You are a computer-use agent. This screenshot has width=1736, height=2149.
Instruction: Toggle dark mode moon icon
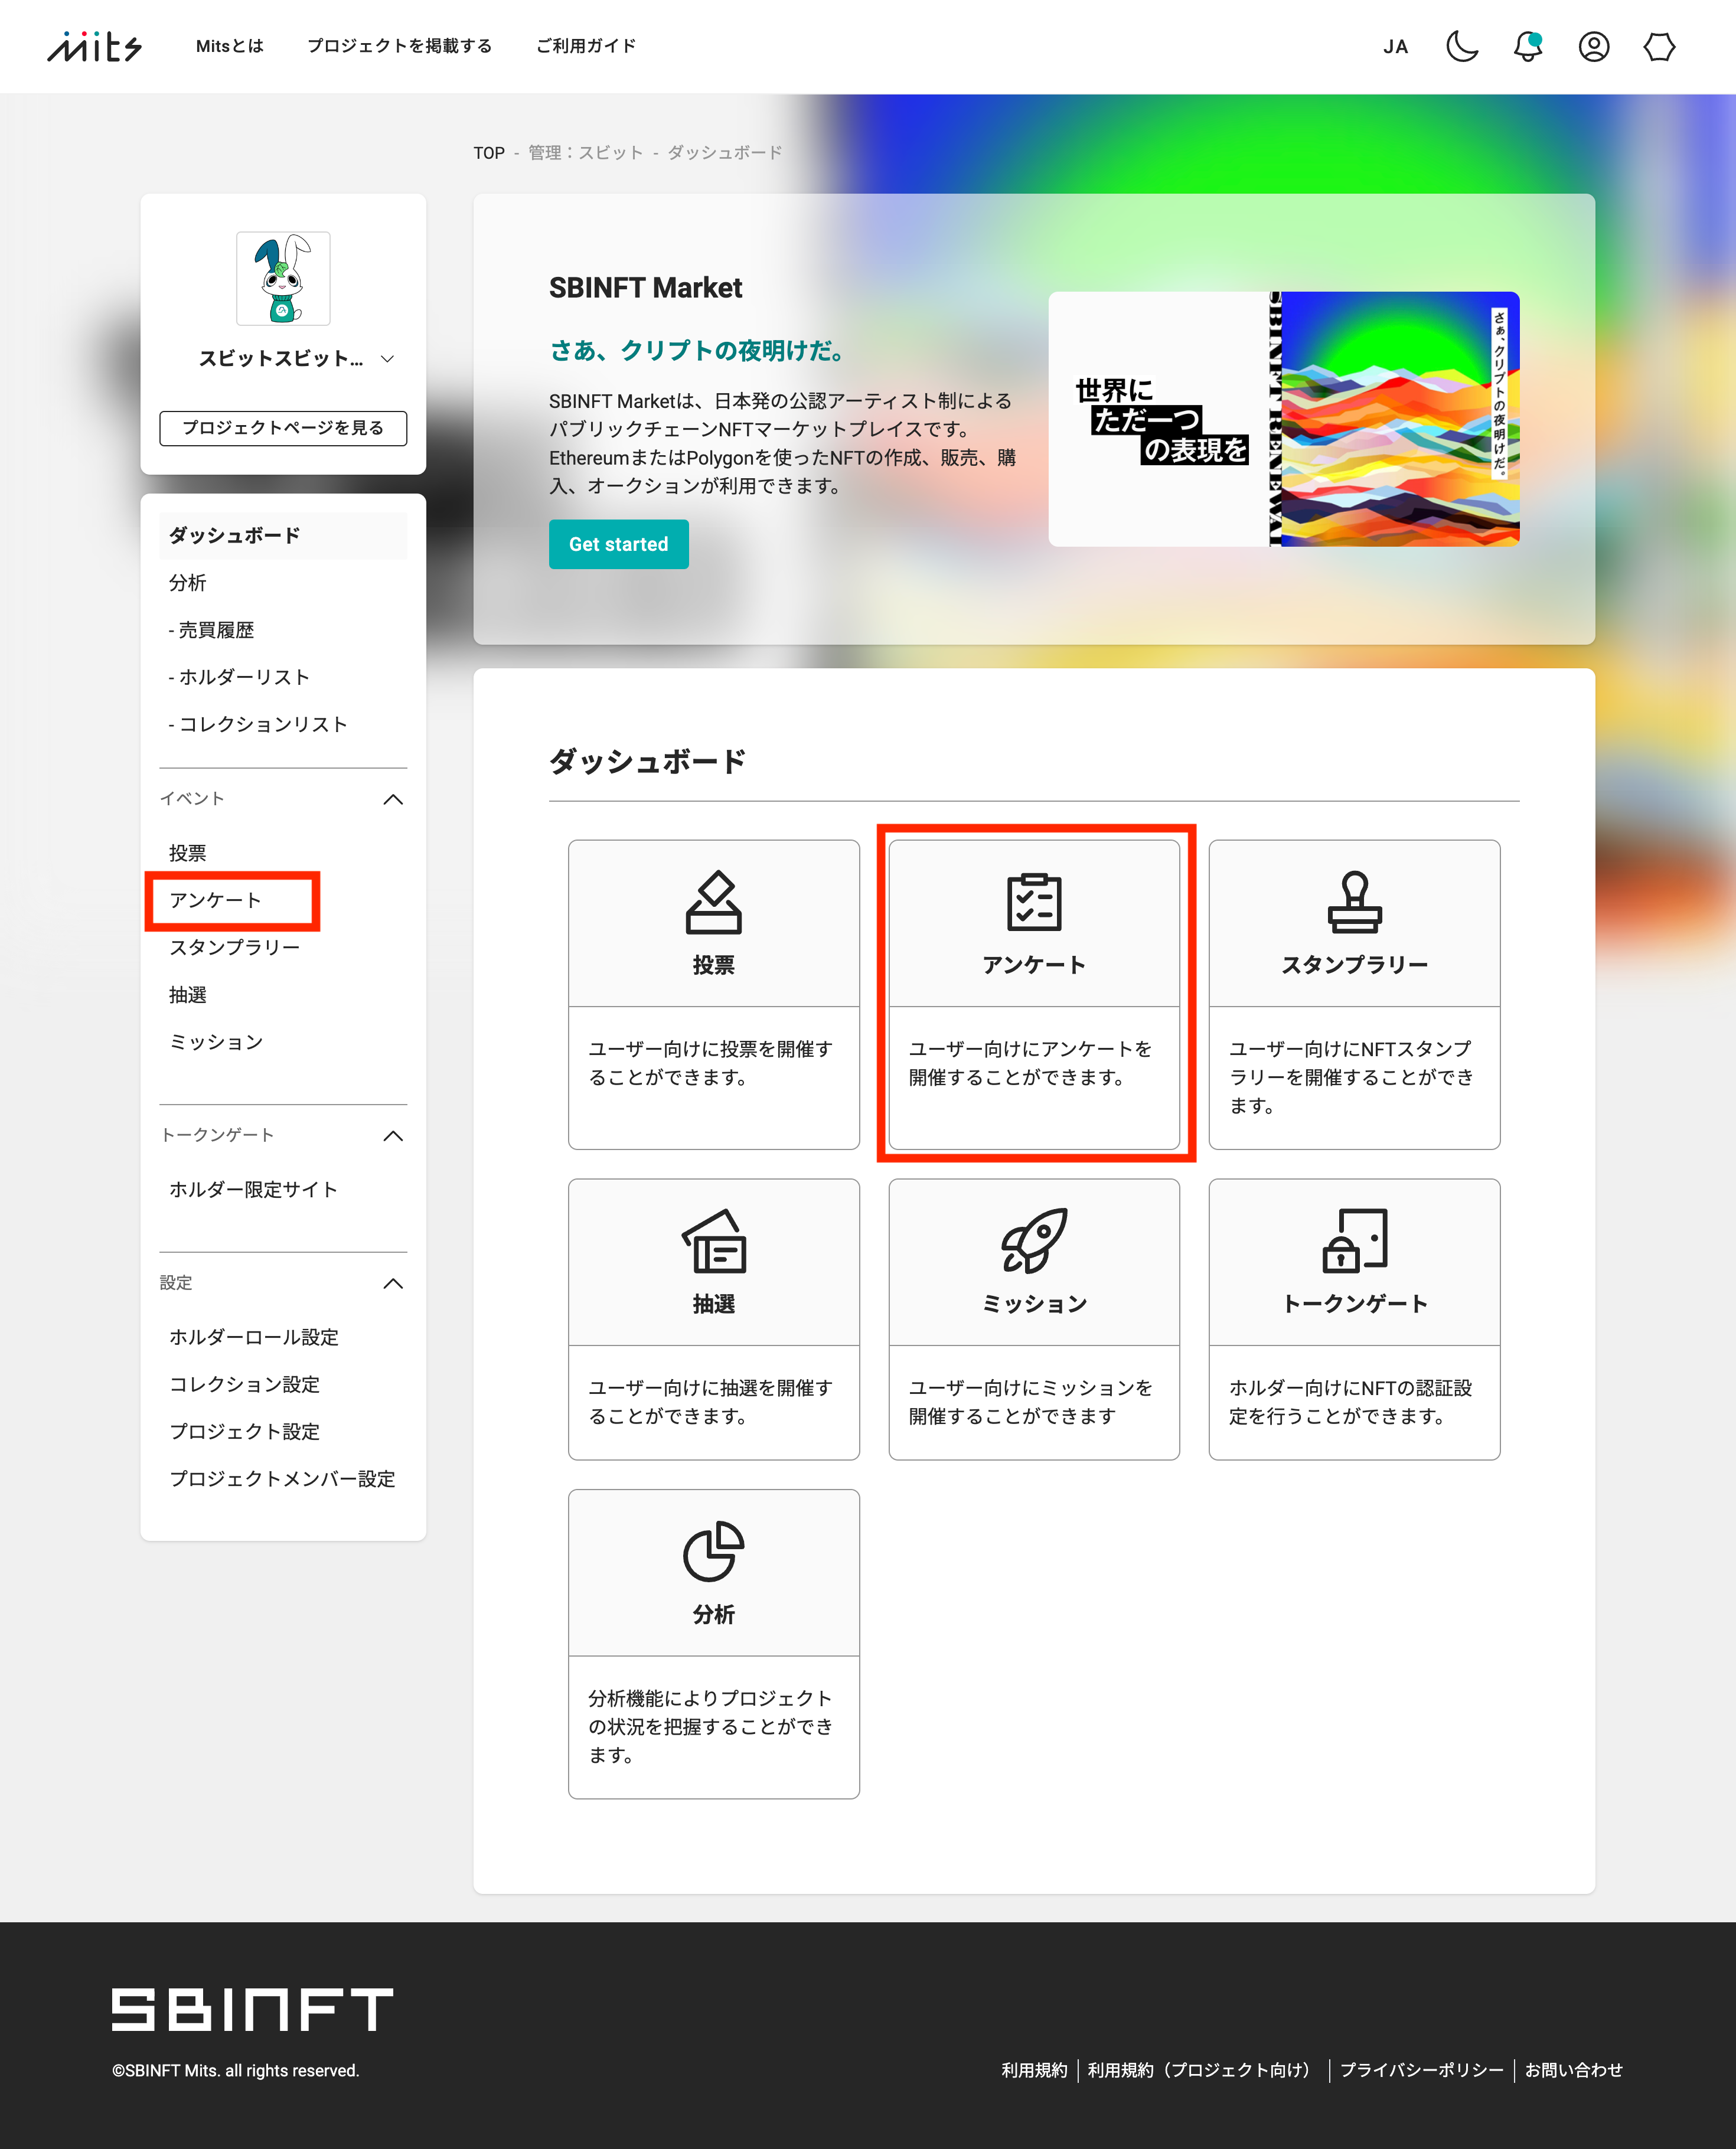(x=1462, y=46)
